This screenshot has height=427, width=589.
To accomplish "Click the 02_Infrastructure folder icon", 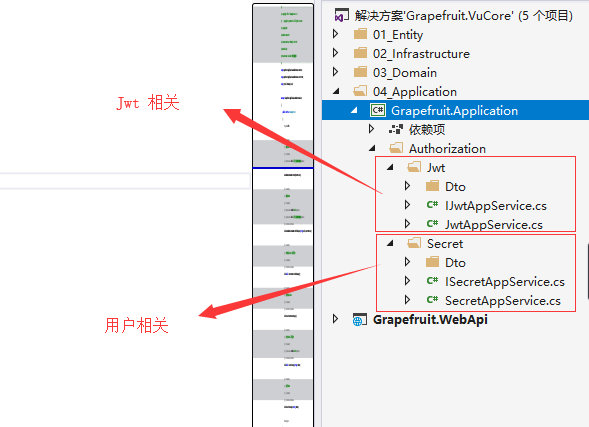I will [x=360, y=53].
